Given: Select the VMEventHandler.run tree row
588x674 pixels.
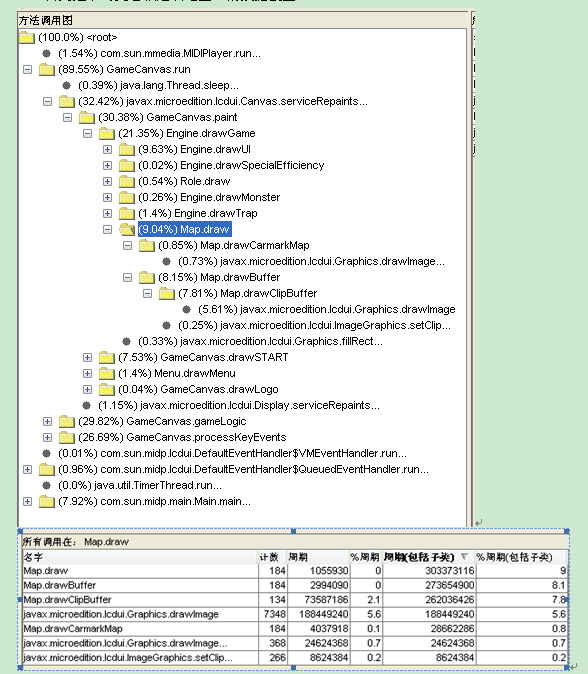Looking at the screenshot, I should [232, 453].
